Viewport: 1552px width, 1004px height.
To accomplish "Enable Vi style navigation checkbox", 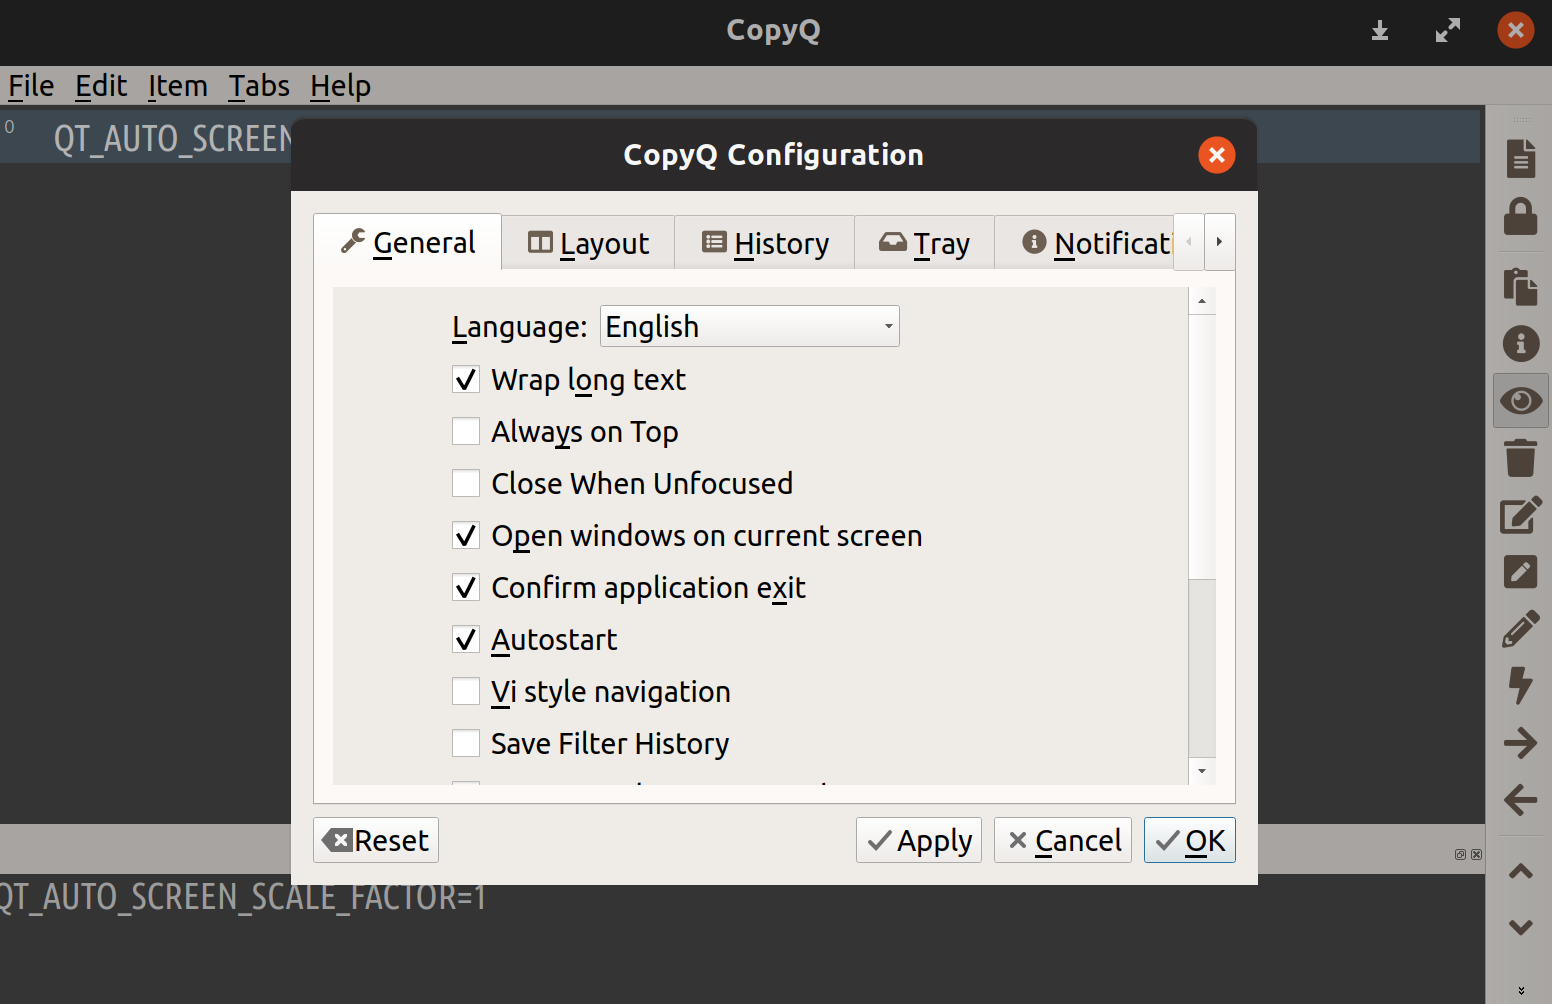I will click(x=466, y=691).
